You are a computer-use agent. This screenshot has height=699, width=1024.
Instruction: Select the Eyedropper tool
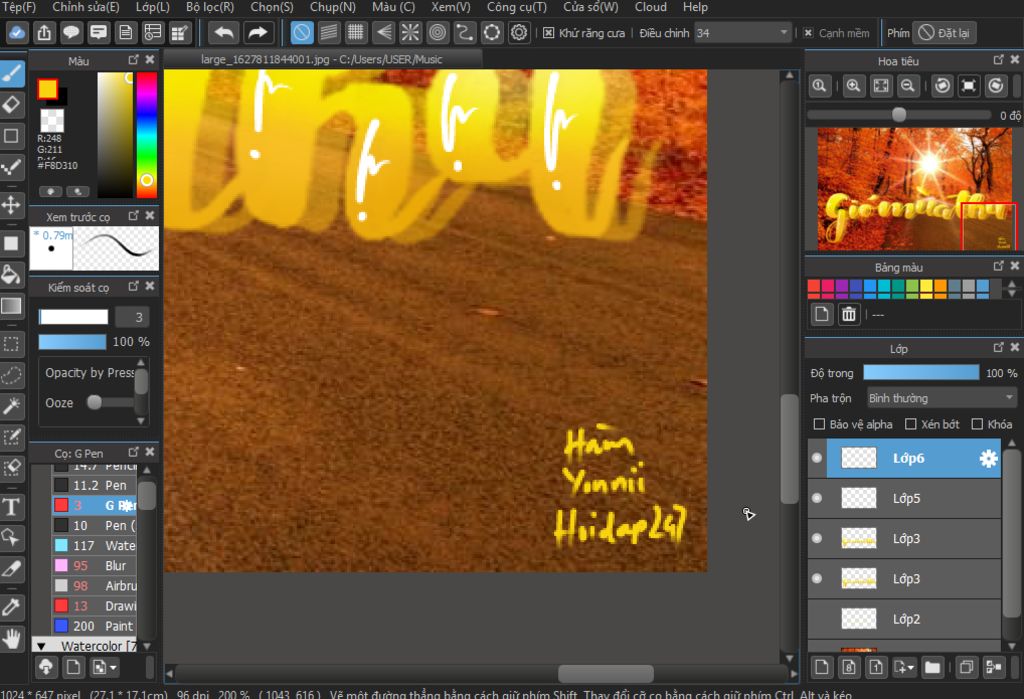12,607
